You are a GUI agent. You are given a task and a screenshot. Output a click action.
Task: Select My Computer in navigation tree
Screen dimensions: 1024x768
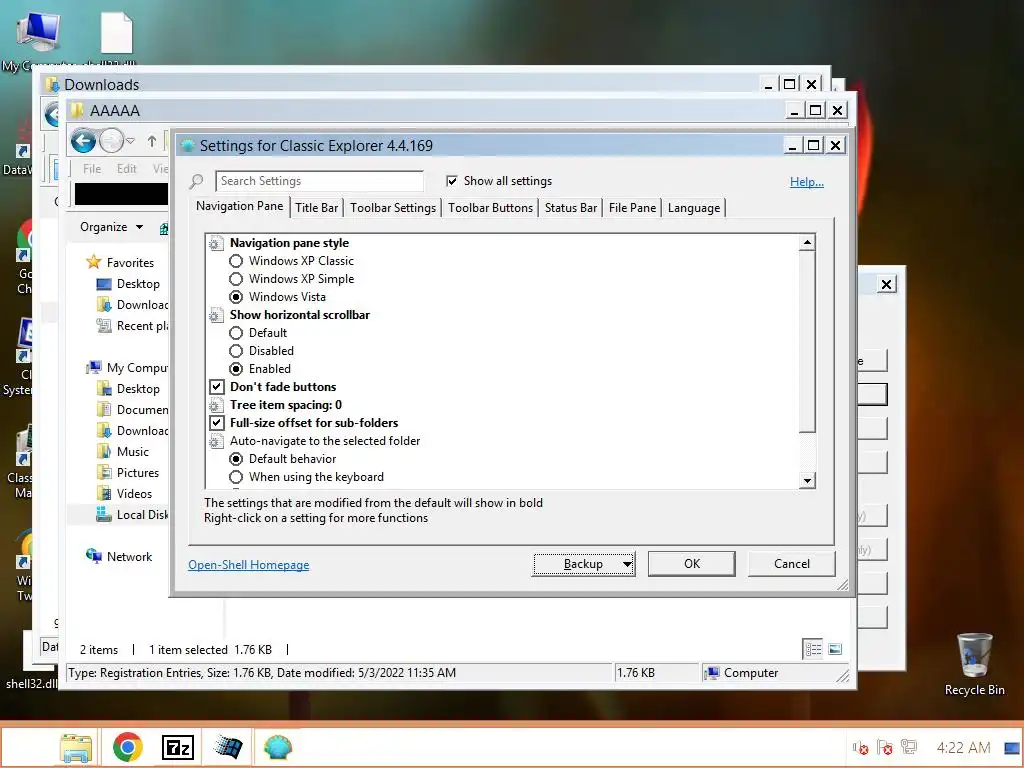136,368
